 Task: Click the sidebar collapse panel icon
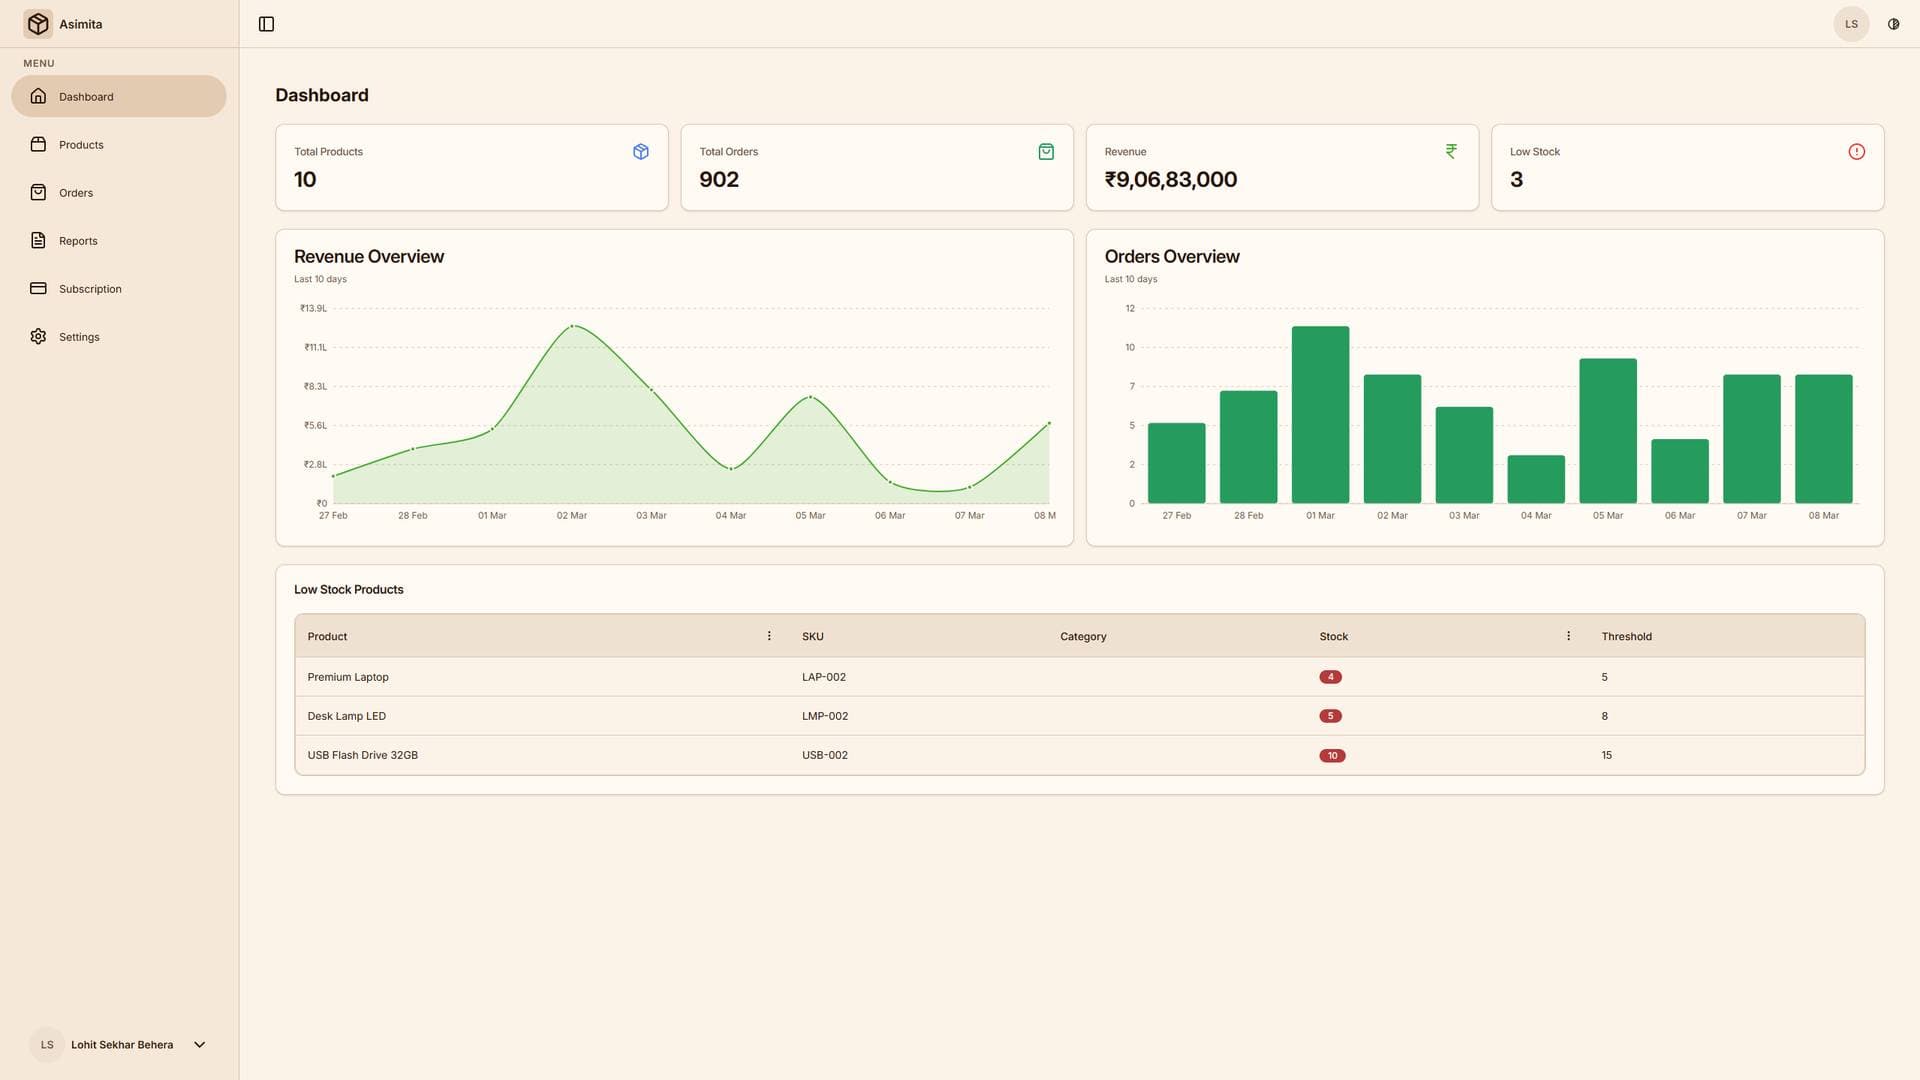tap(266, 23)
